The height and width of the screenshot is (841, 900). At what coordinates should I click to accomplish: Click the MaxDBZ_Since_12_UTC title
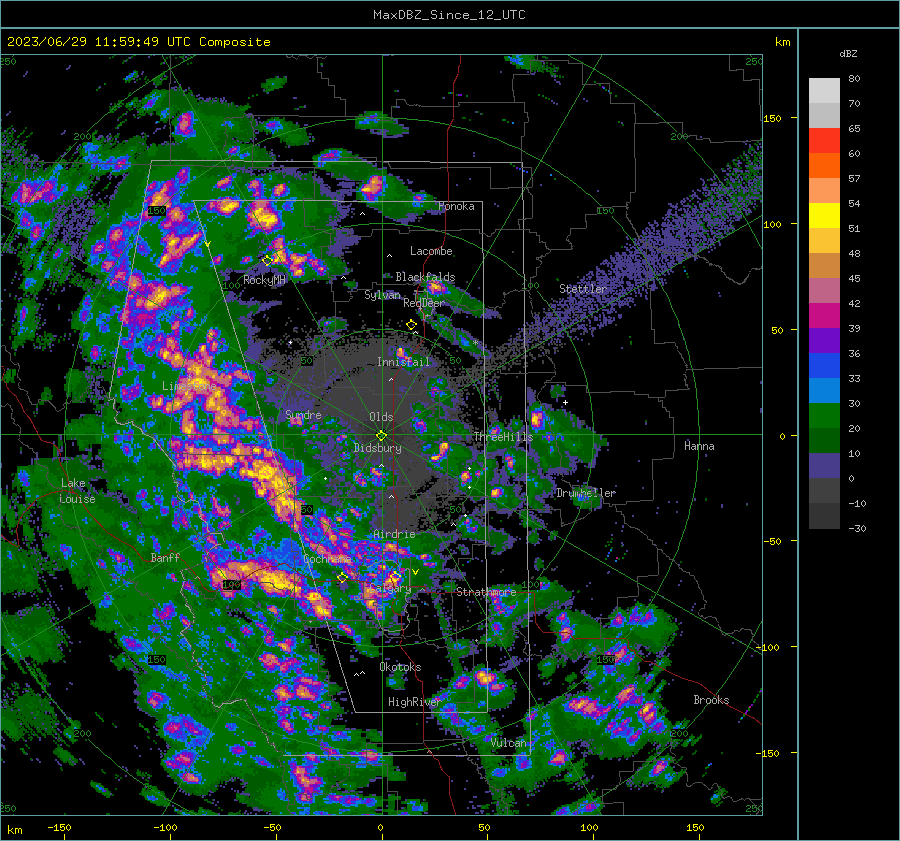tap(449, 15)
